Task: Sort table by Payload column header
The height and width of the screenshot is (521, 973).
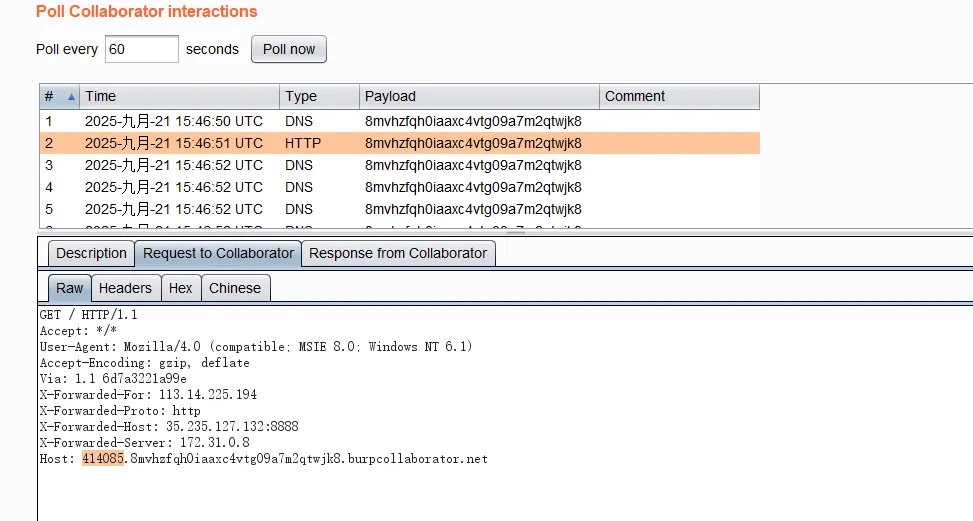Action: tap(478, 97)
